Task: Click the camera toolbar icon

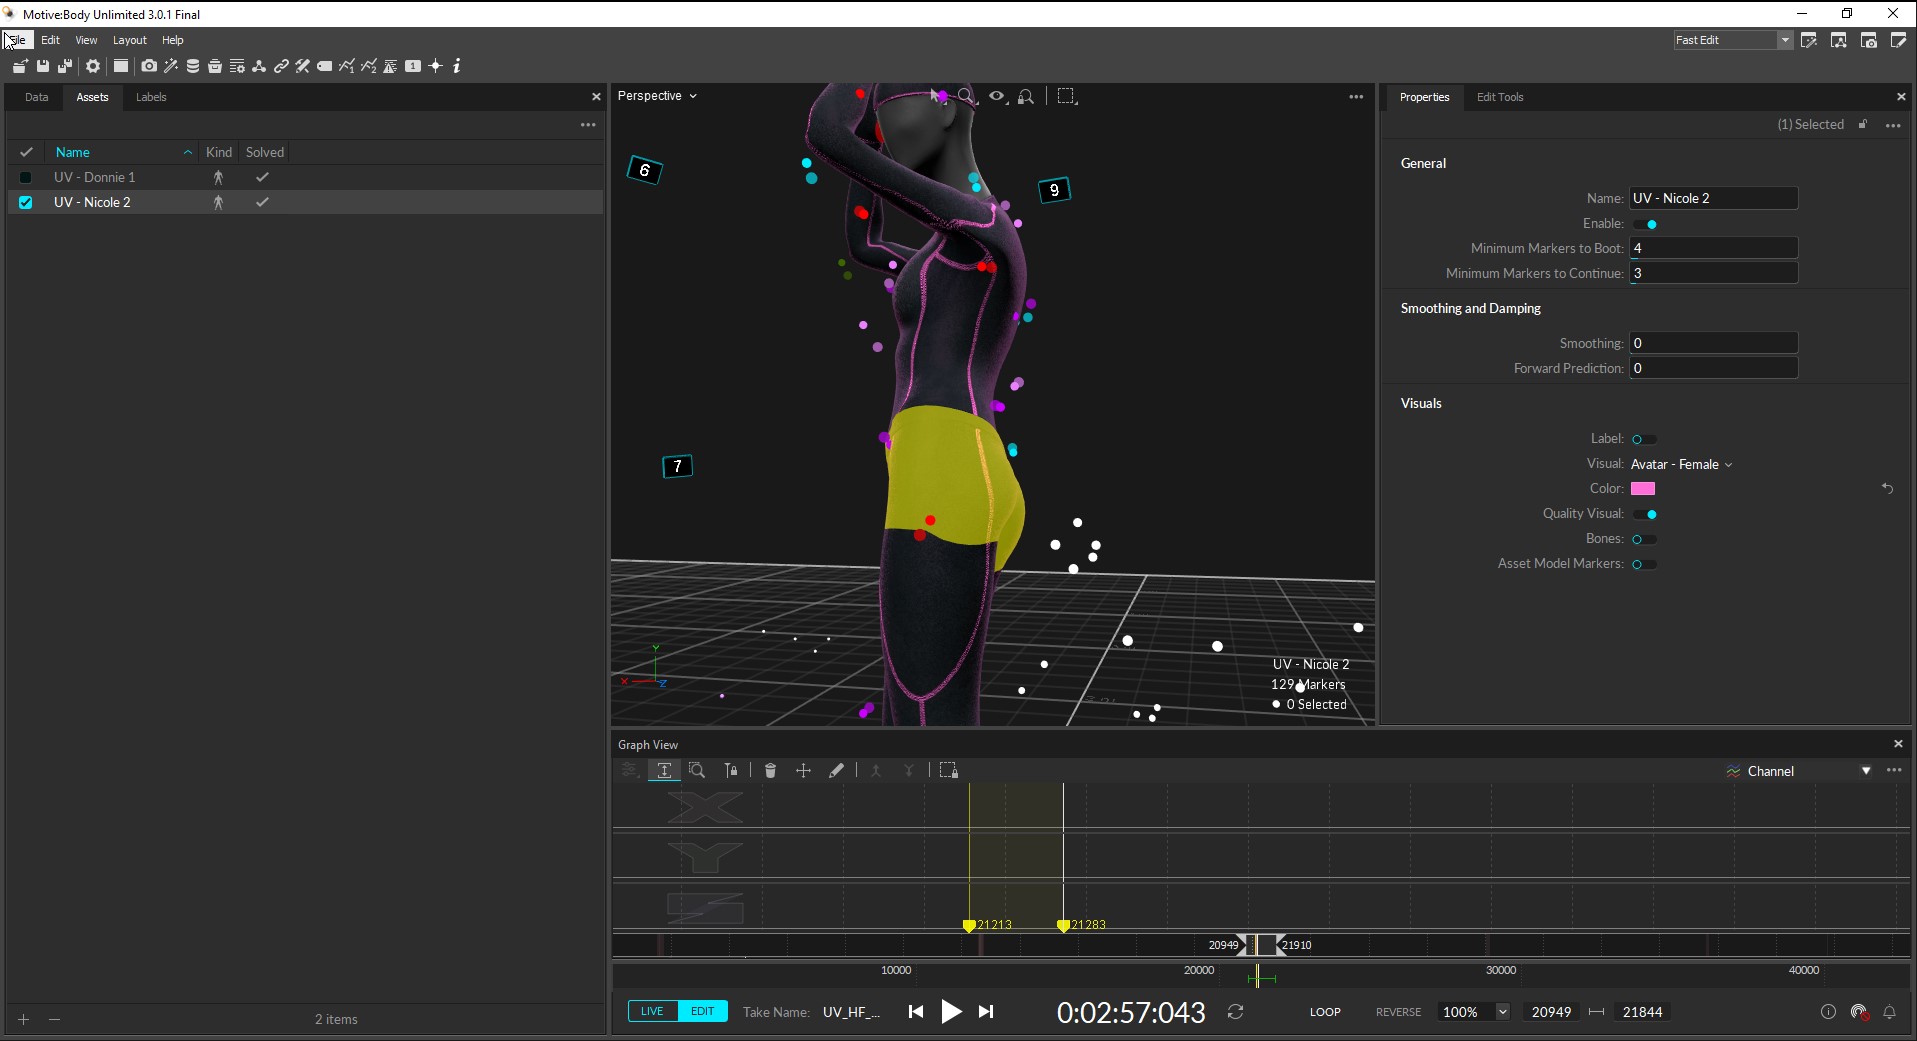Action: tap(149, 66)
